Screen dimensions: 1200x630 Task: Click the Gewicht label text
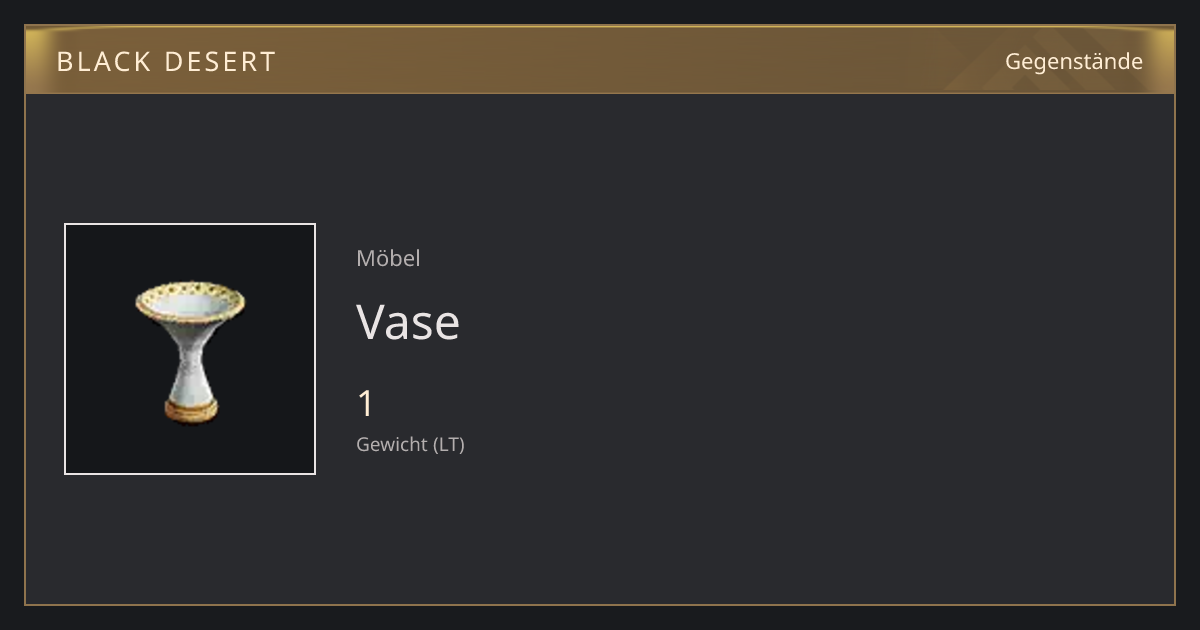coord(392,444)
